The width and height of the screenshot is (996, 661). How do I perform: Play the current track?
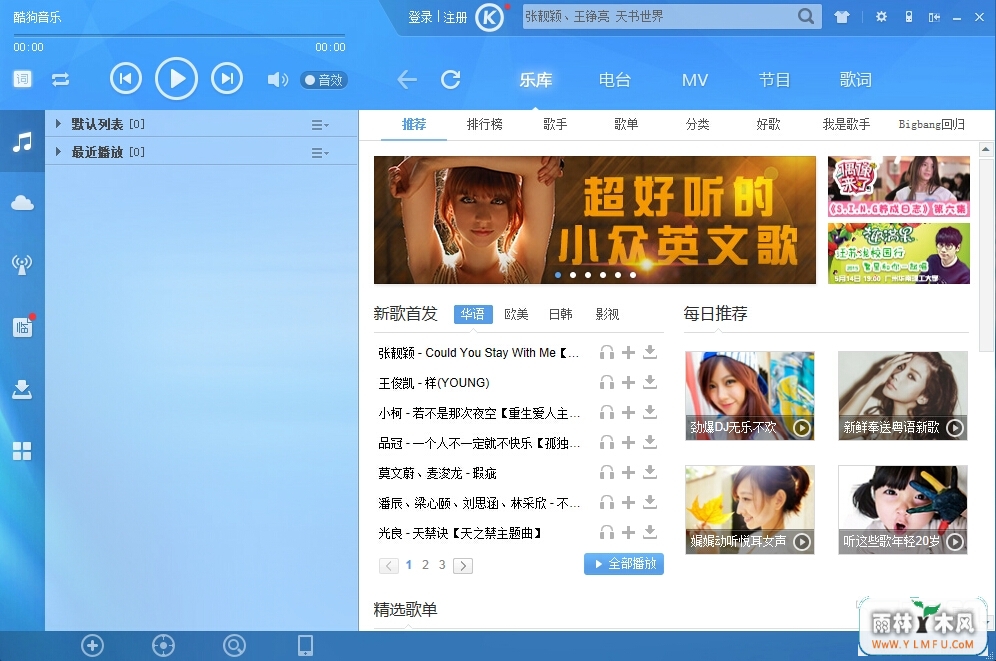pos(177,79)
